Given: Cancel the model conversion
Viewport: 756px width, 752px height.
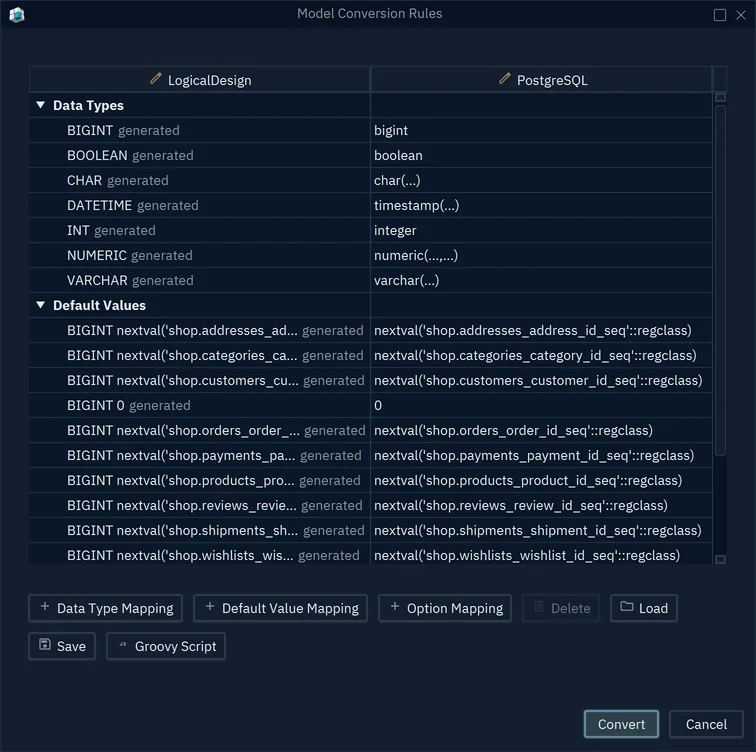Looking at the screenshot, I should coord(706,724).
